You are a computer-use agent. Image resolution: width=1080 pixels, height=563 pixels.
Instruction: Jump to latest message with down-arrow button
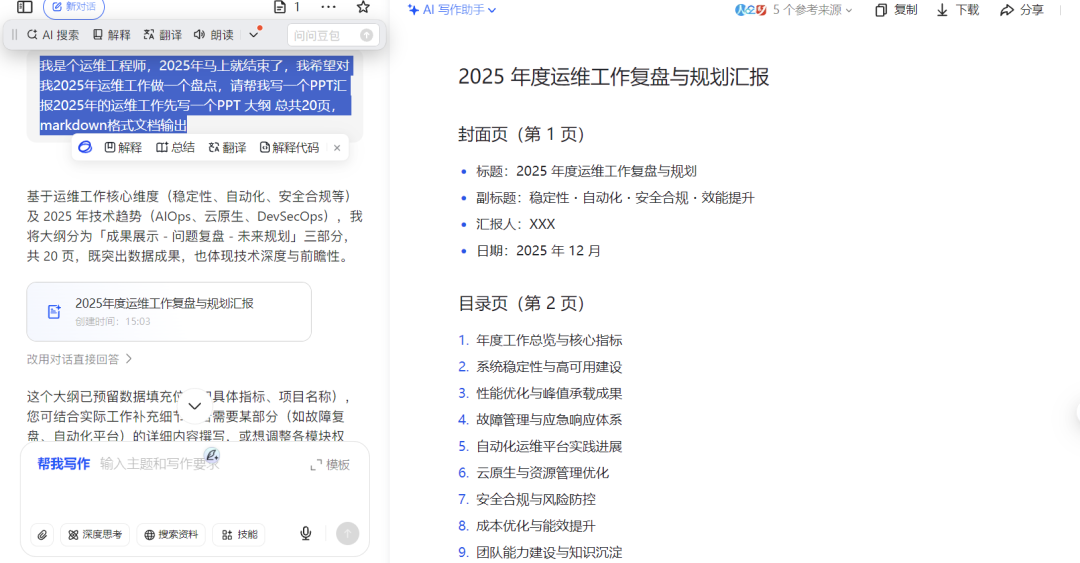pyautogui.click(x=195, y=406)
